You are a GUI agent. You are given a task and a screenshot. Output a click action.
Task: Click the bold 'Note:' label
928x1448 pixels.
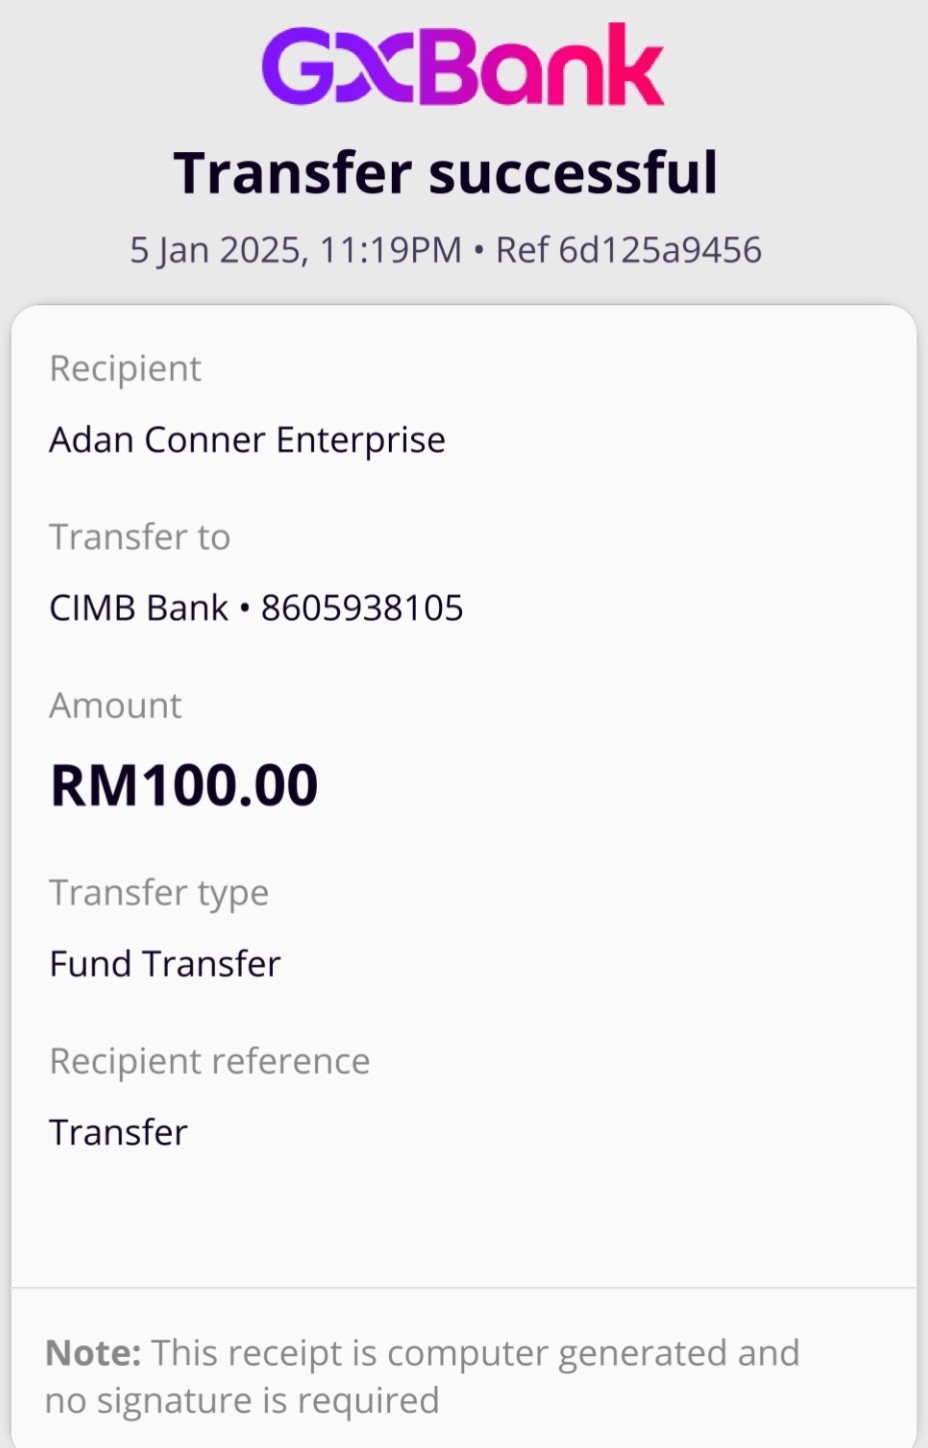[x=93, y=1353]
